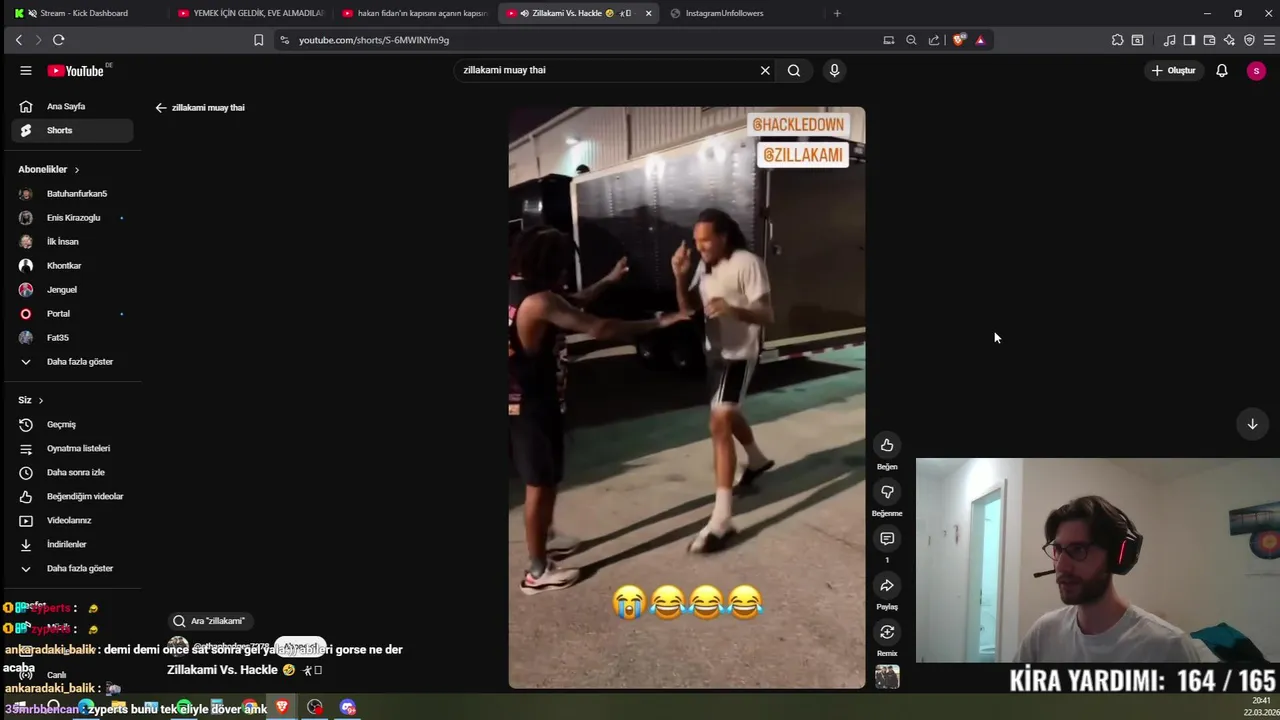Expand Siz list with Daha fazla göster
The width and height of the screenshot is (1280, 720).
(72, 569)
